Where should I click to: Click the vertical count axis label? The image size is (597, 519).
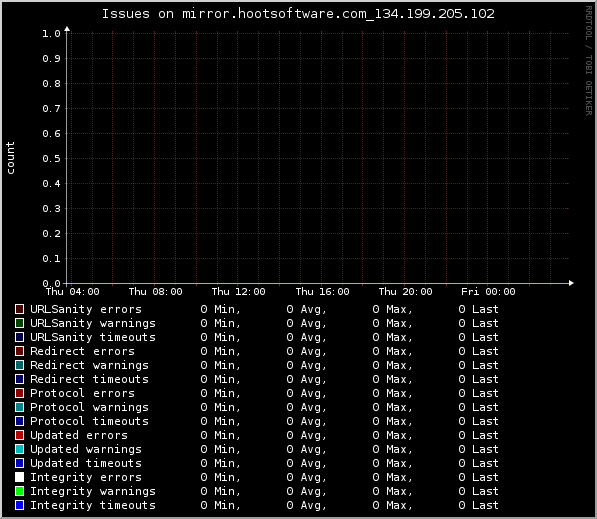[10, 158]
